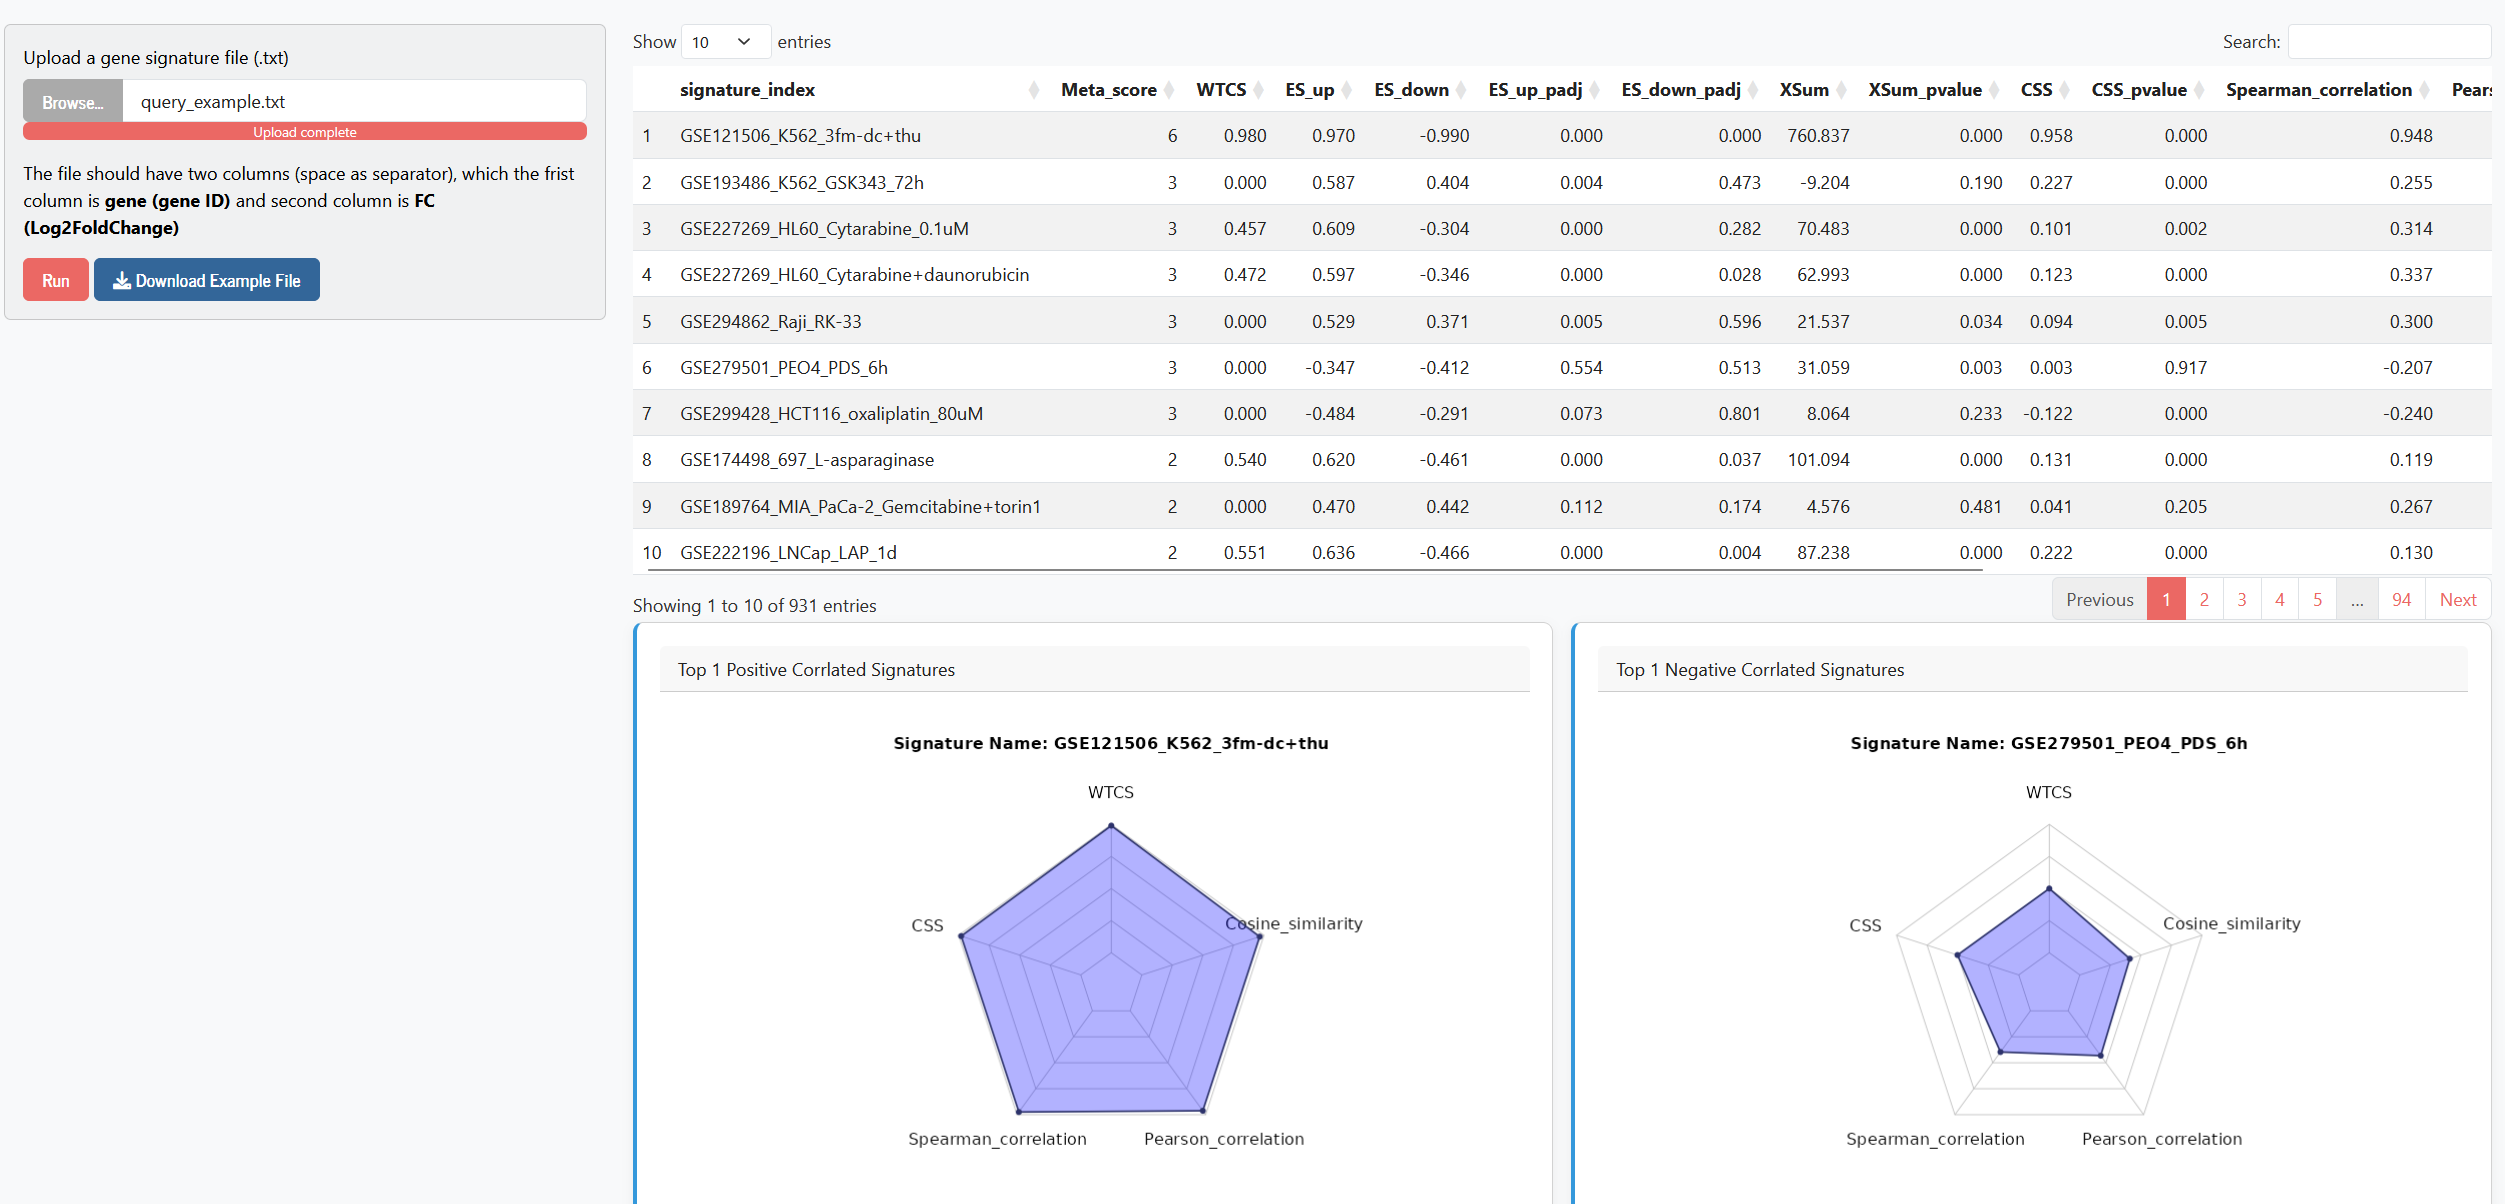Download the example file
This screenshot has width=2505, height=1204.
click(207, 280)
